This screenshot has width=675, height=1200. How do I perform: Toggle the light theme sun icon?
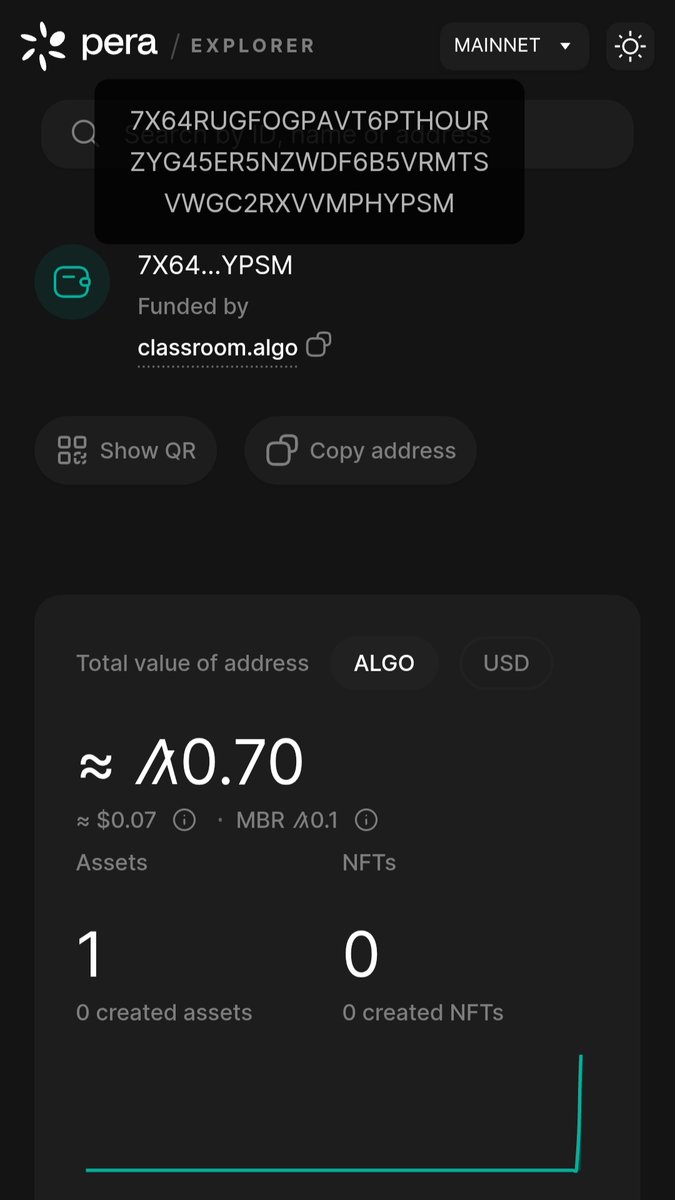[x=630, y=46]
